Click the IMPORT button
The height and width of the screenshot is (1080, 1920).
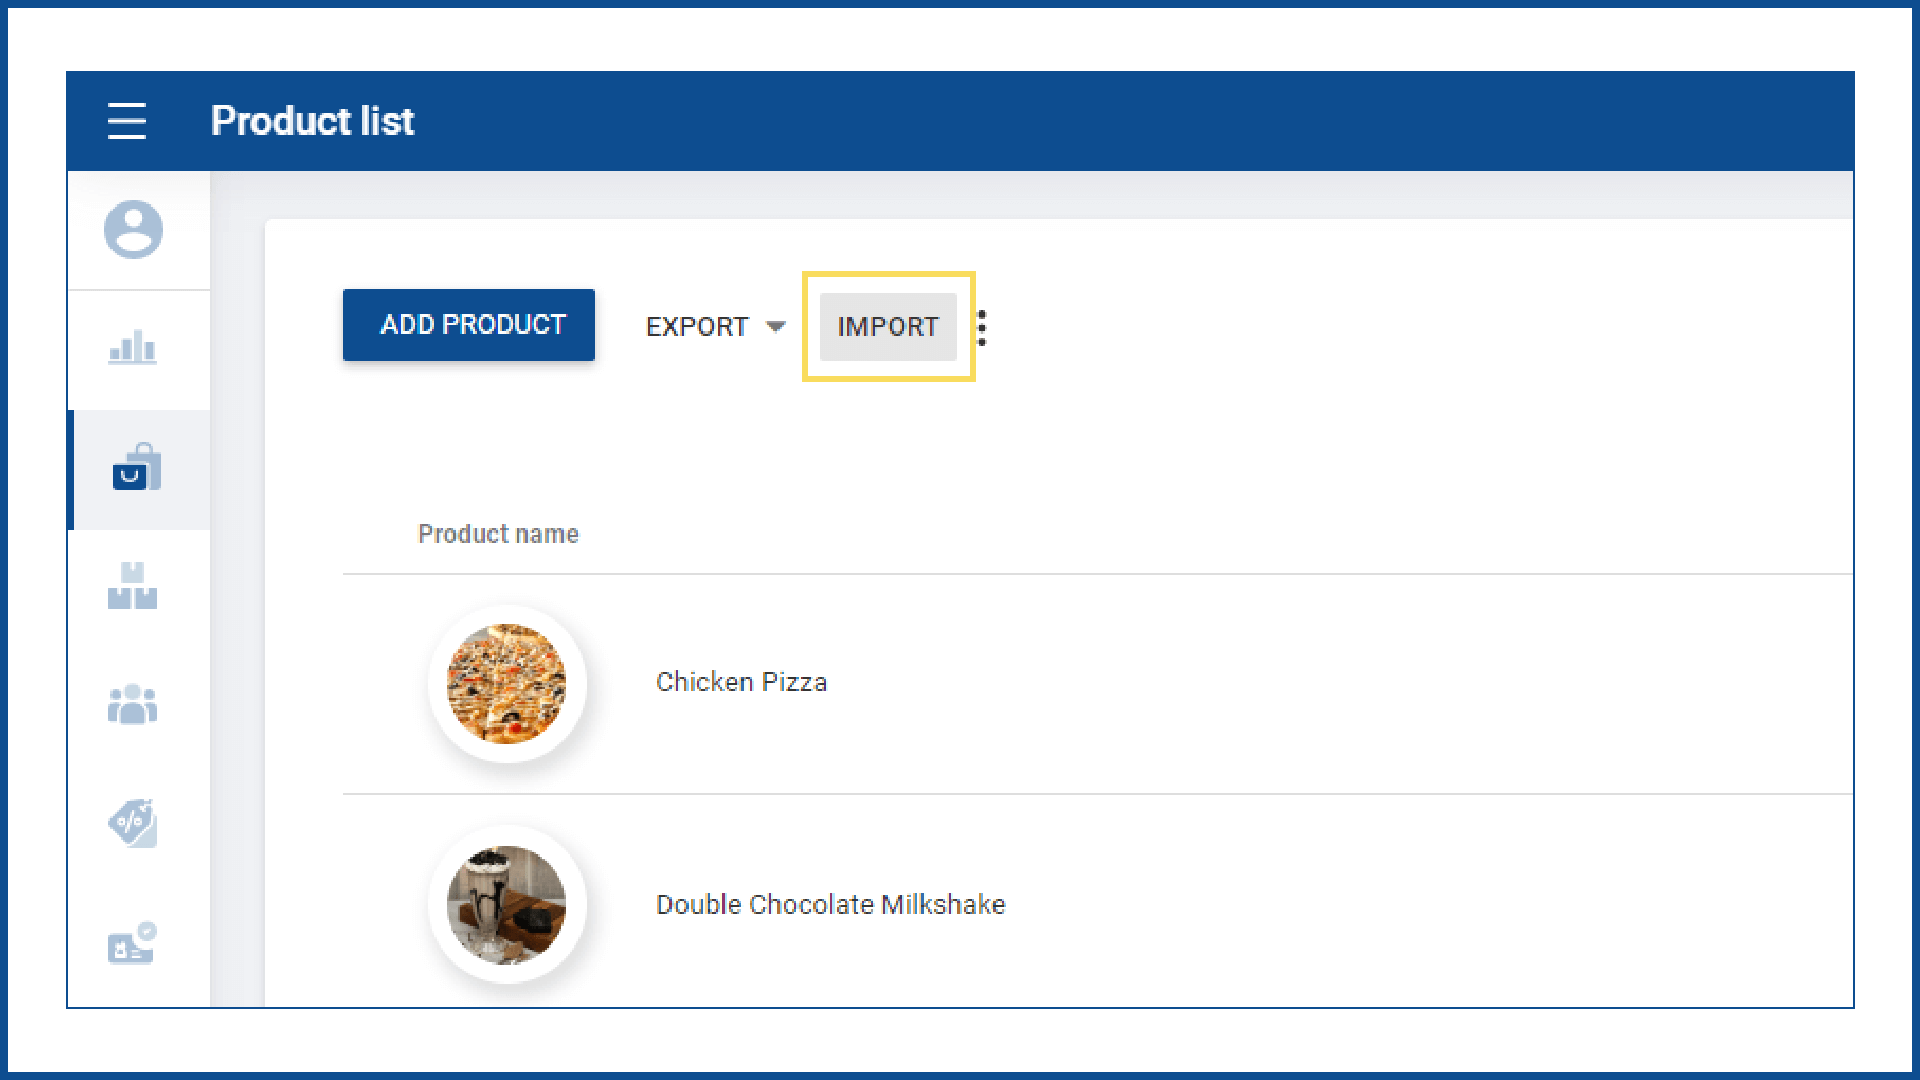(888, 327)
